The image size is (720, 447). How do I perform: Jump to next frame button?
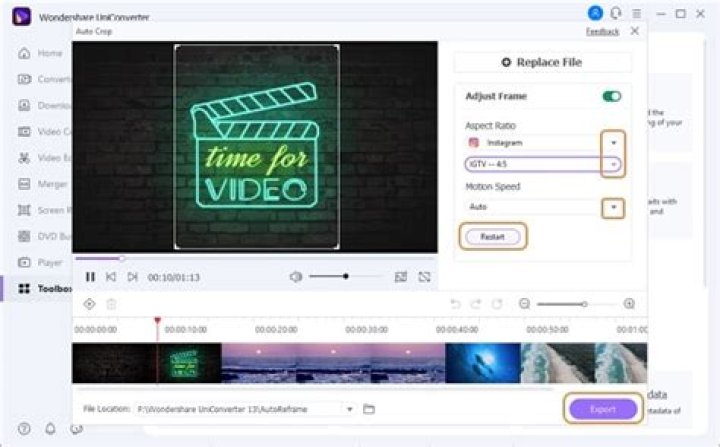[x=133, y=277]
